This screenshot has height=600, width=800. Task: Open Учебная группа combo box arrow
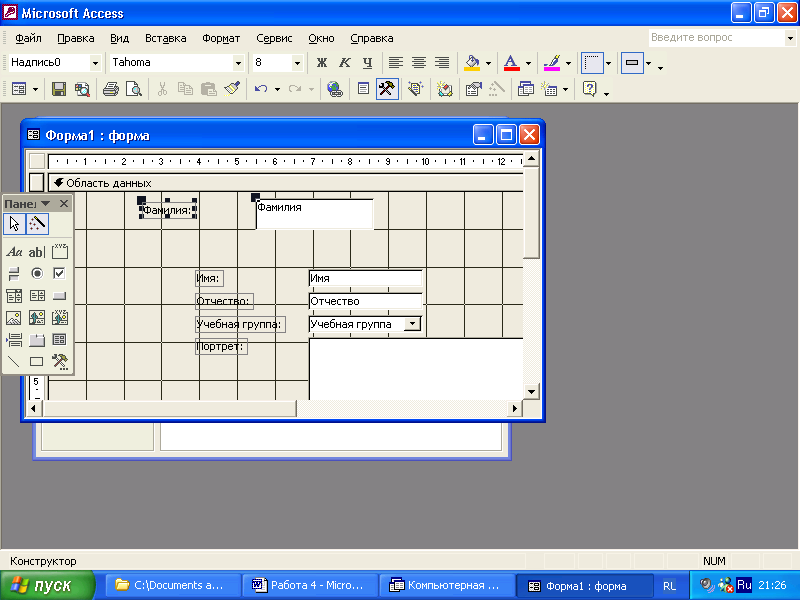click(412, 324)
